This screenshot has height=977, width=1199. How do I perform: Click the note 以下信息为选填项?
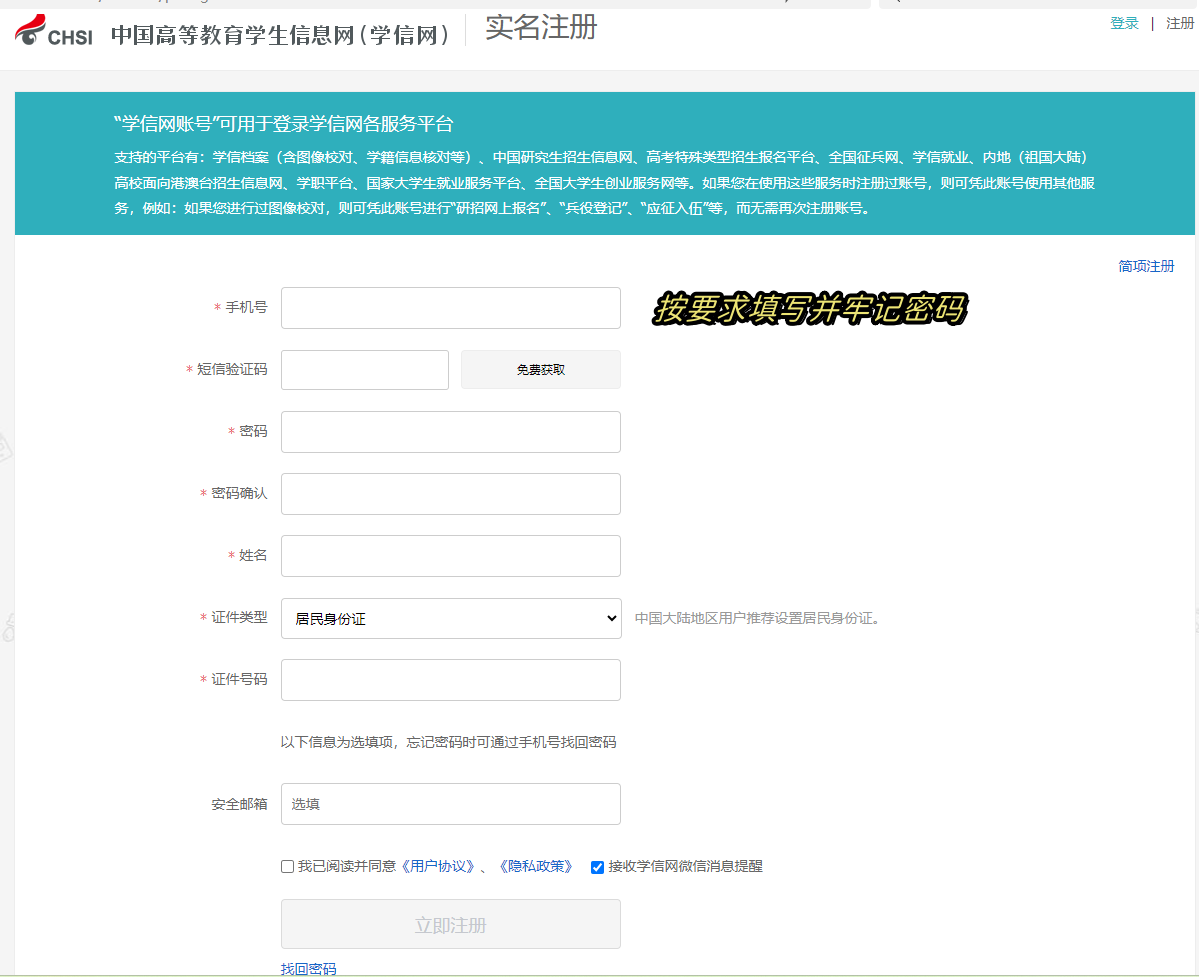pyautogui.click(x=448, y=742)
